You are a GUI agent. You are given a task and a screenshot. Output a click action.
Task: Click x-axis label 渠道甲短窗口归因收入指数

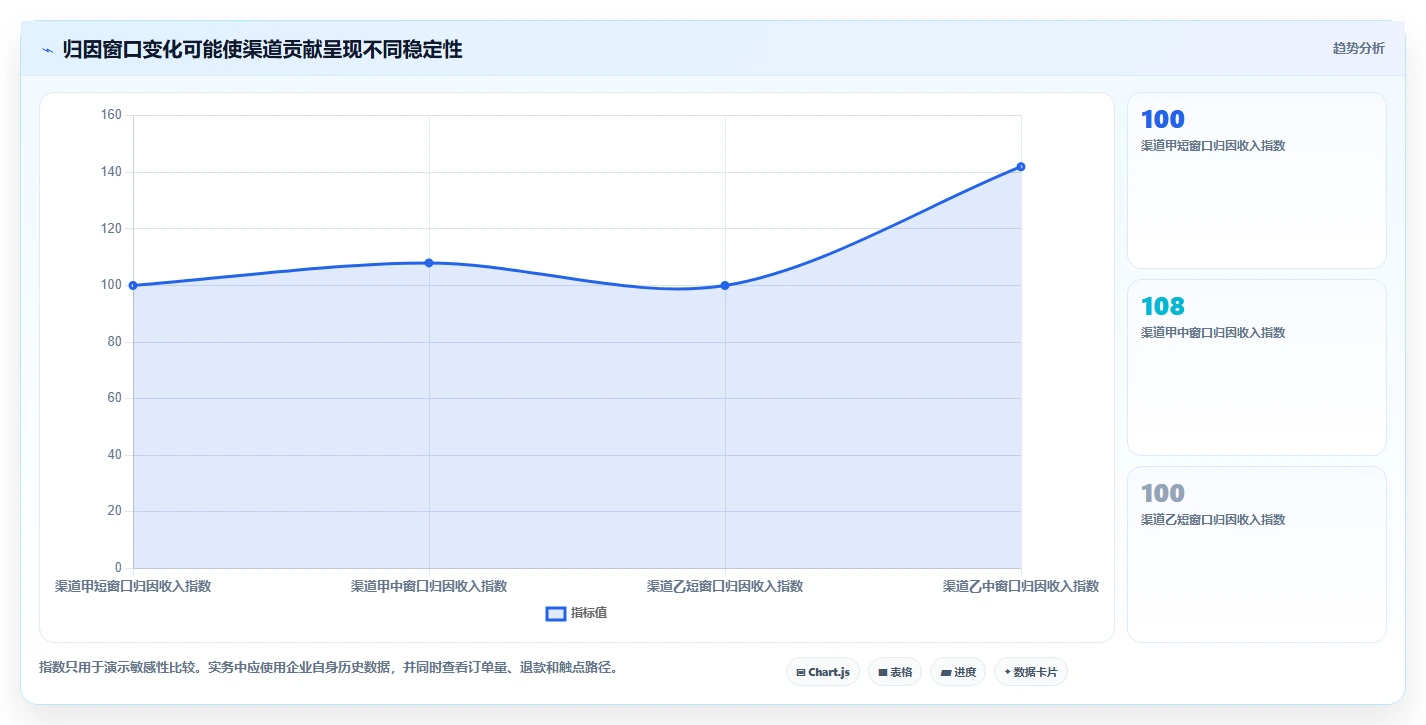click(133, 586)
